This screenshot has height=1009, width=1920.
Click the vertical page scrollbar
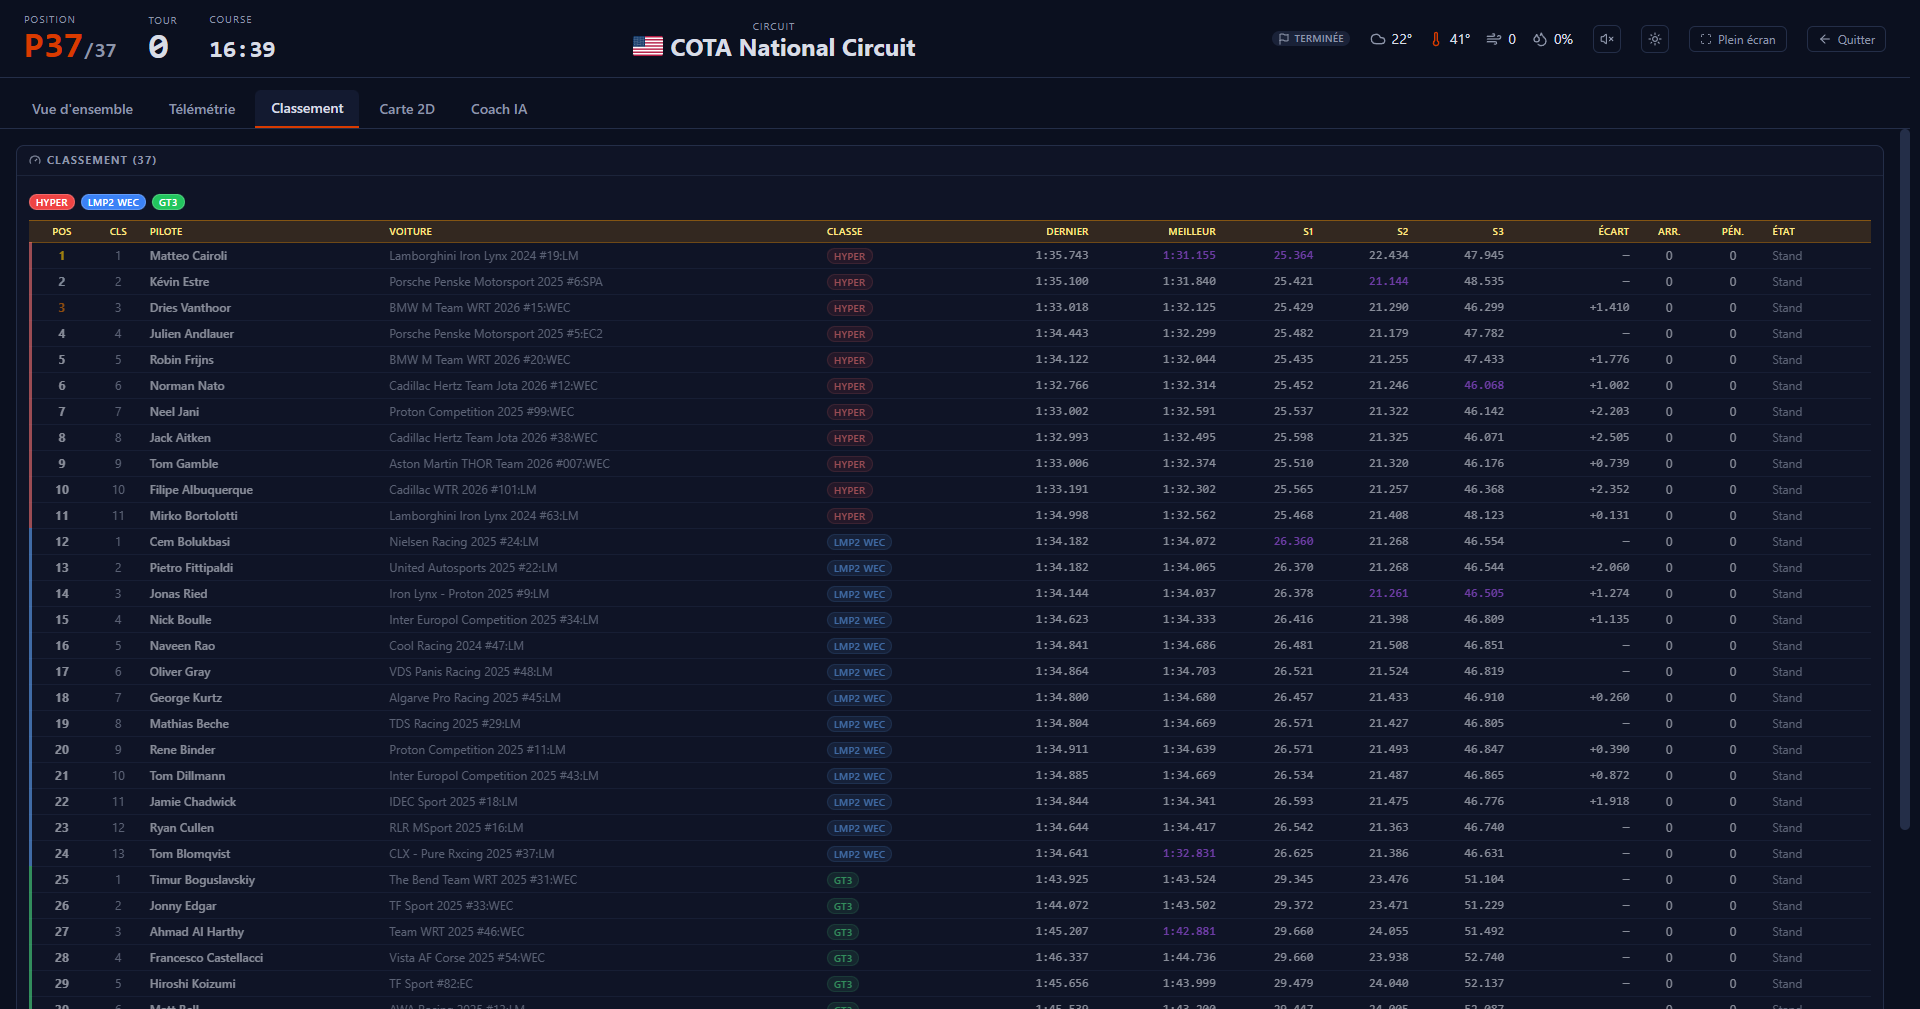(x=1905, y=480)
